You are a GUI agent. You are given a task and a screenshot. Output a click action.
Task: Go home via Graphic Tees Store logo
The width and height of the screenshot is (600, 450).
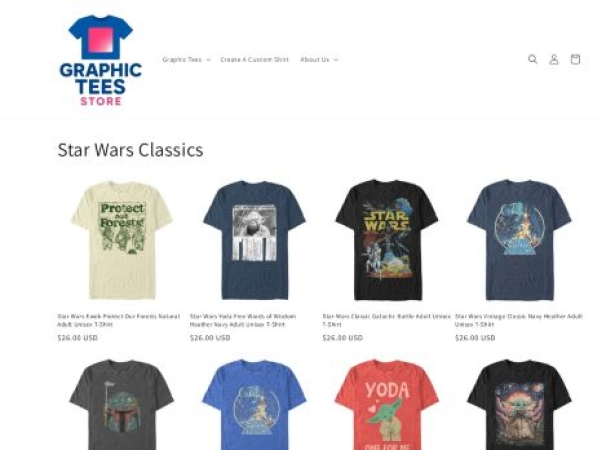tap(101, 60)
